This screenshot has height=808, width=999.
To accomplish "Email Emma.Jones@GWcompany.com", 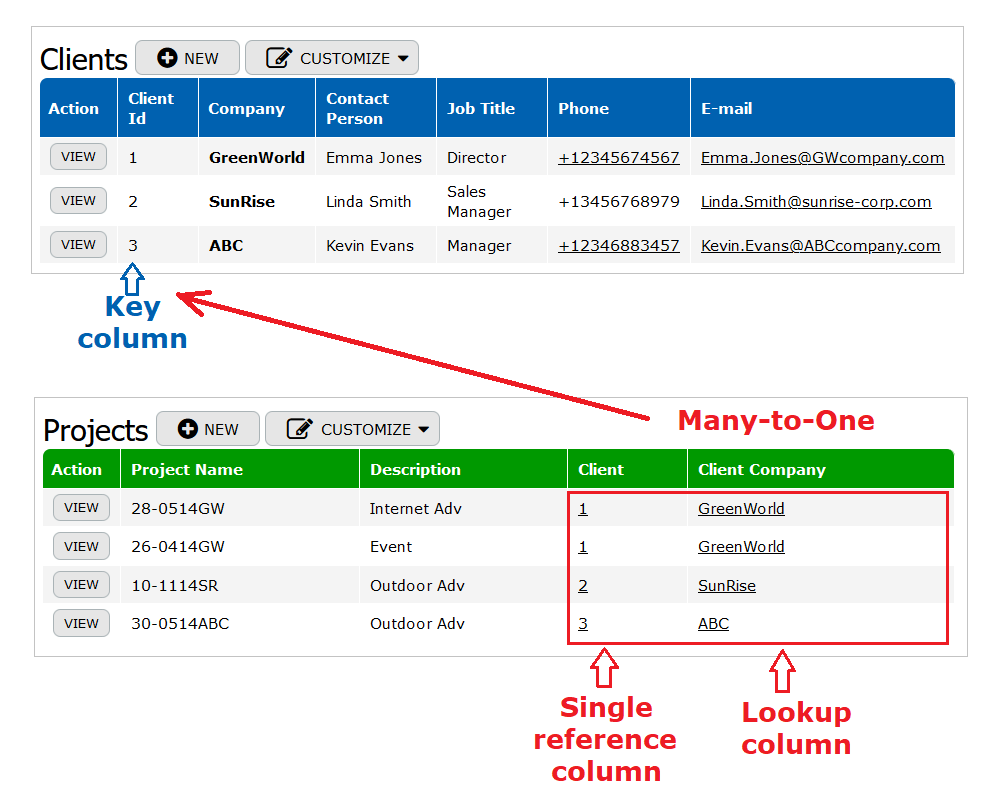I will coord(823,157).
